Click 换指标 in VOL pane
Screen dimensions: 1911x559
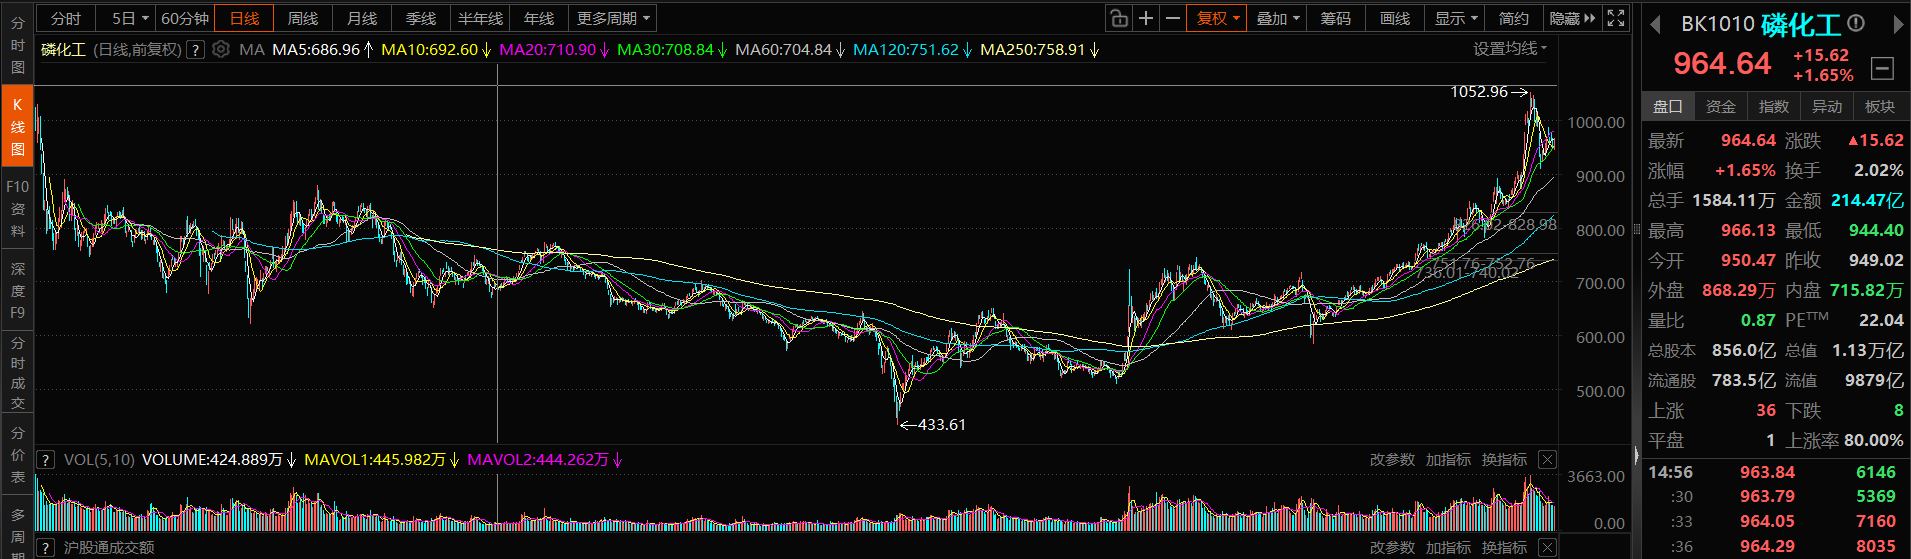tap(1504, 460)
